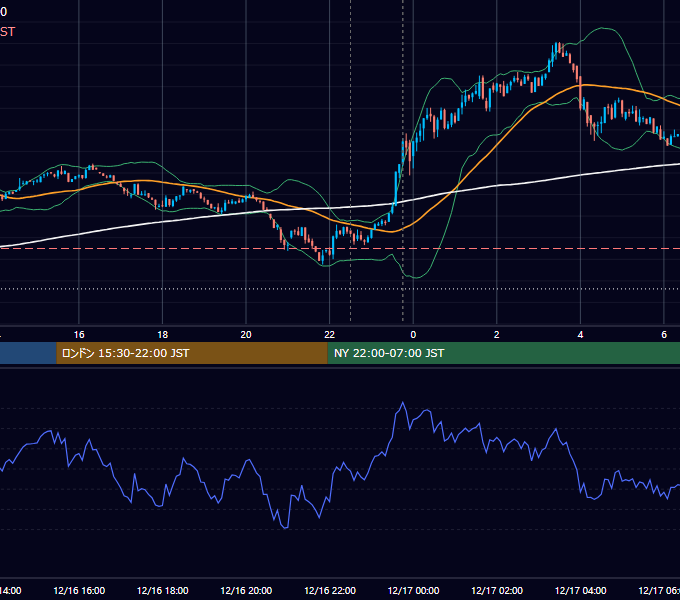Click the blue Tokyo session band segment
Viewport: 680px width, 600px height.
point(28,353)
